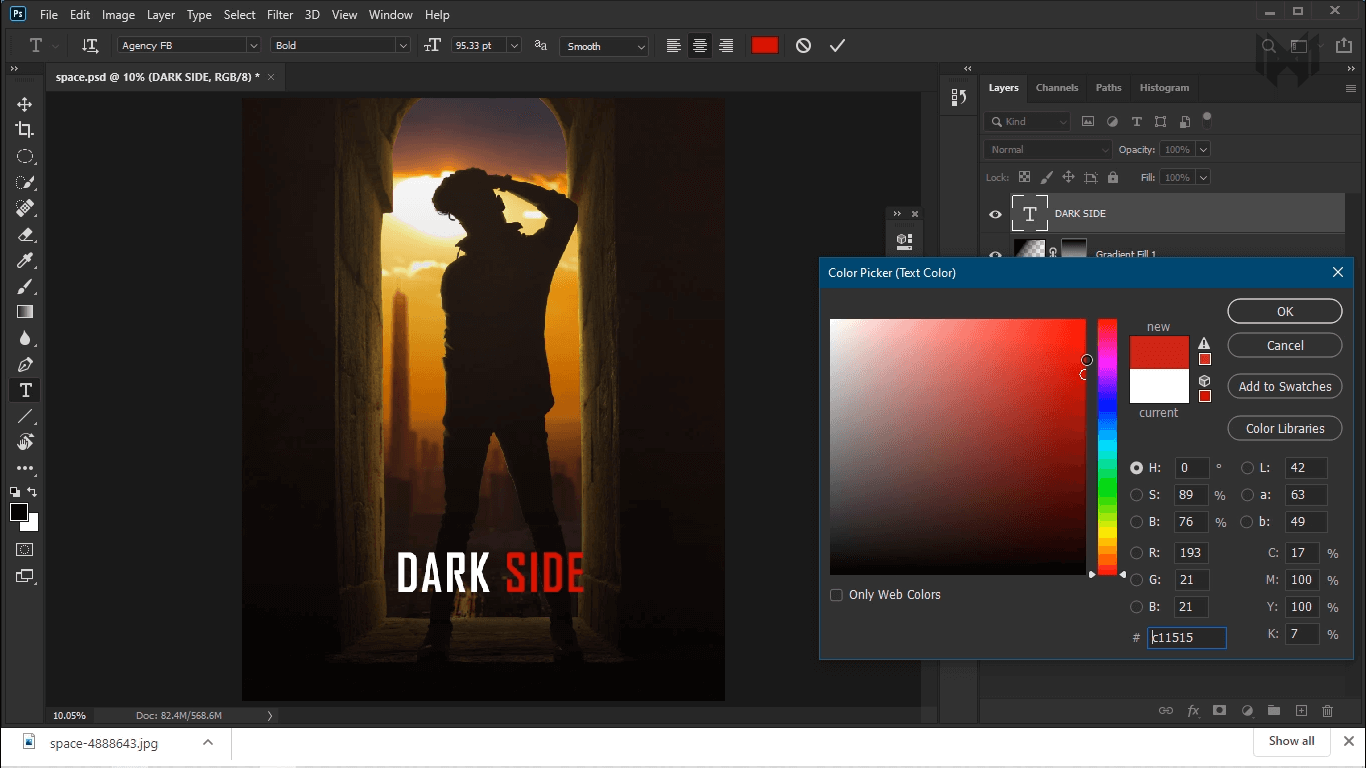Viewport: 1366px width, 768px height.
Task: Lock all on layer padlock icon
Action: click(x=1113, y=177)
